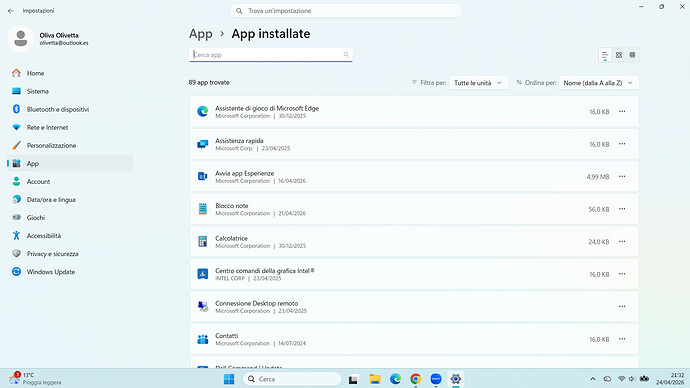690x388 pixels.
Task: Click the App breadcrumb link
Action: click(201, 34)
